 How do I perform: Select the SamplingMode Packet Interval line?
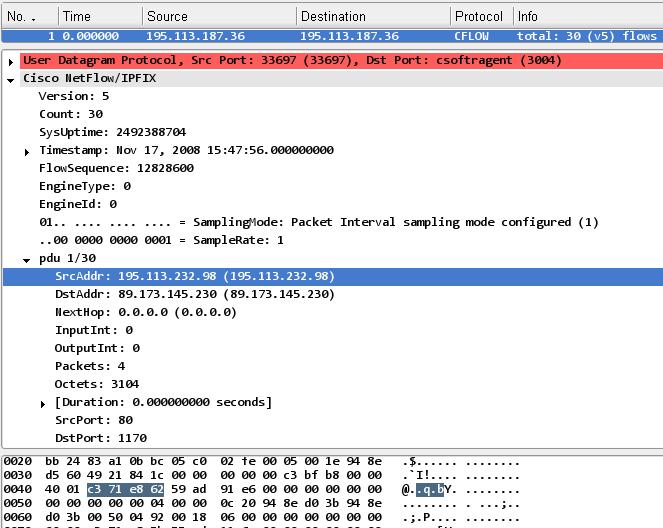click(x=319, y=222)
